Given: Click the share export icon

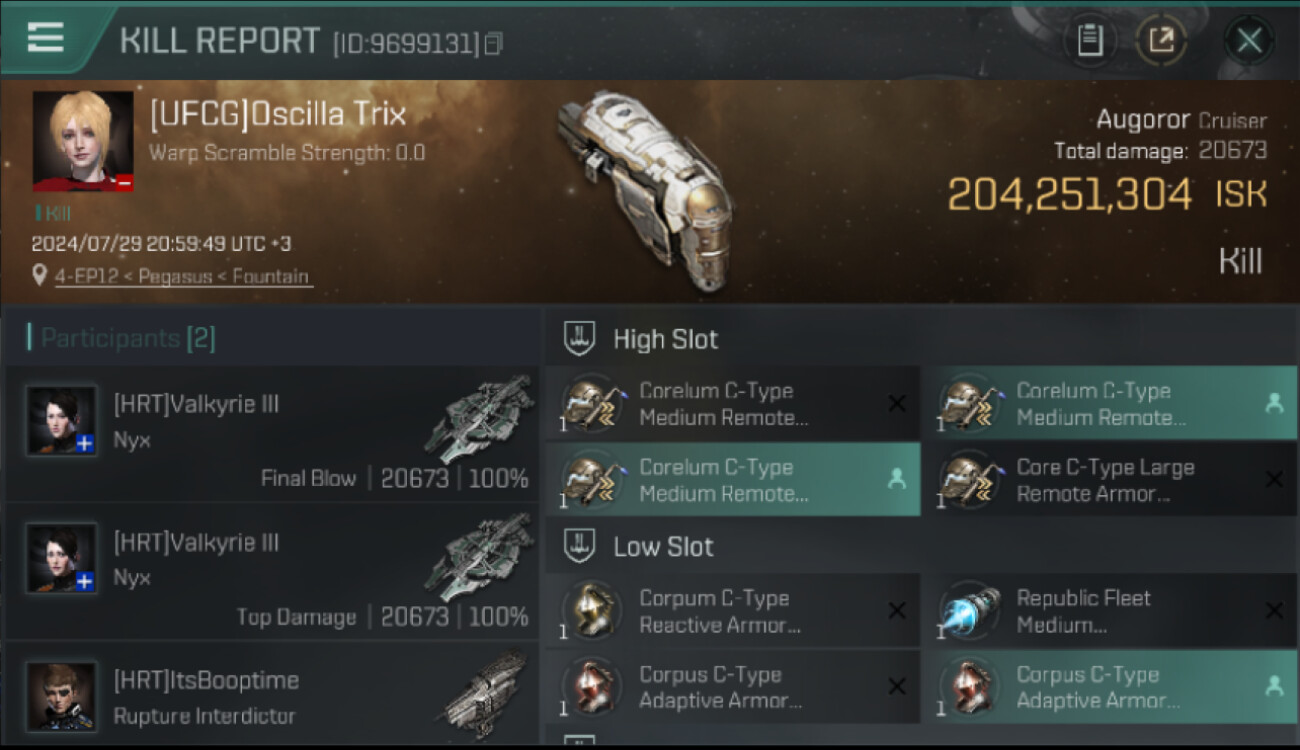Looking at the screenshot, I should click(x=1162, y=40).
